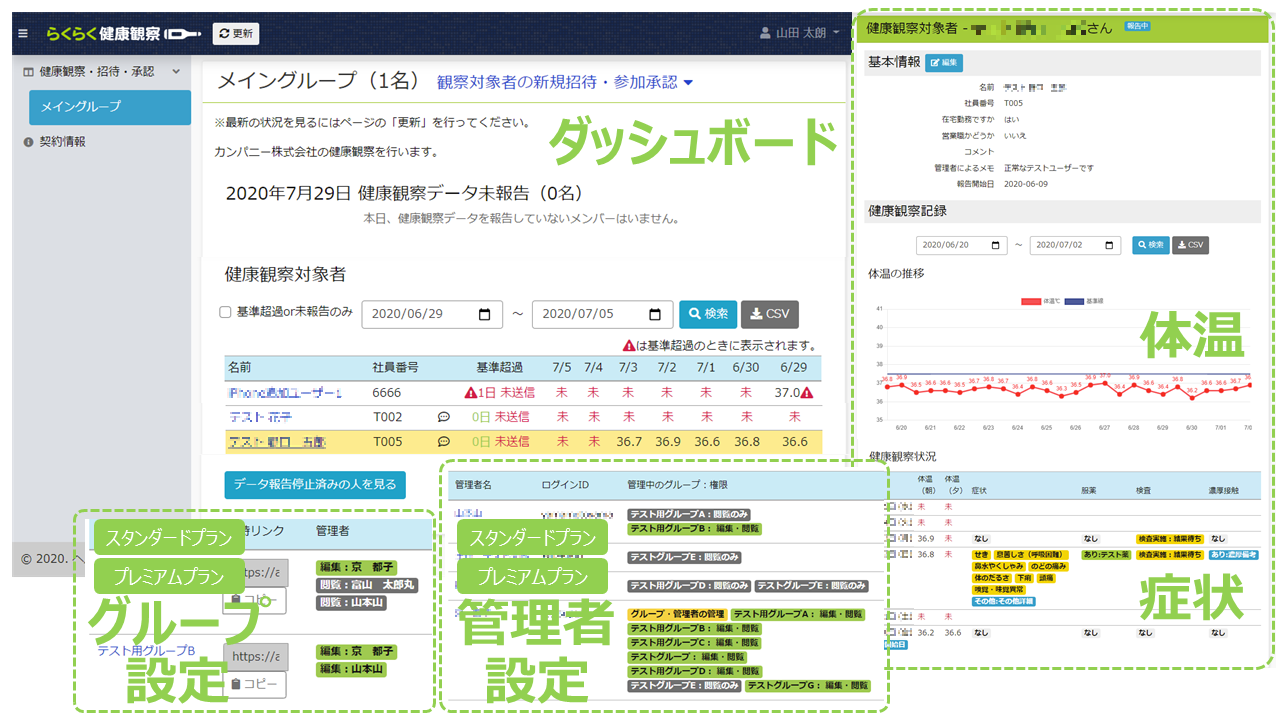Click 検索 in the 健康観察記録 section

pyautogui.click(x=1150, y=245)
